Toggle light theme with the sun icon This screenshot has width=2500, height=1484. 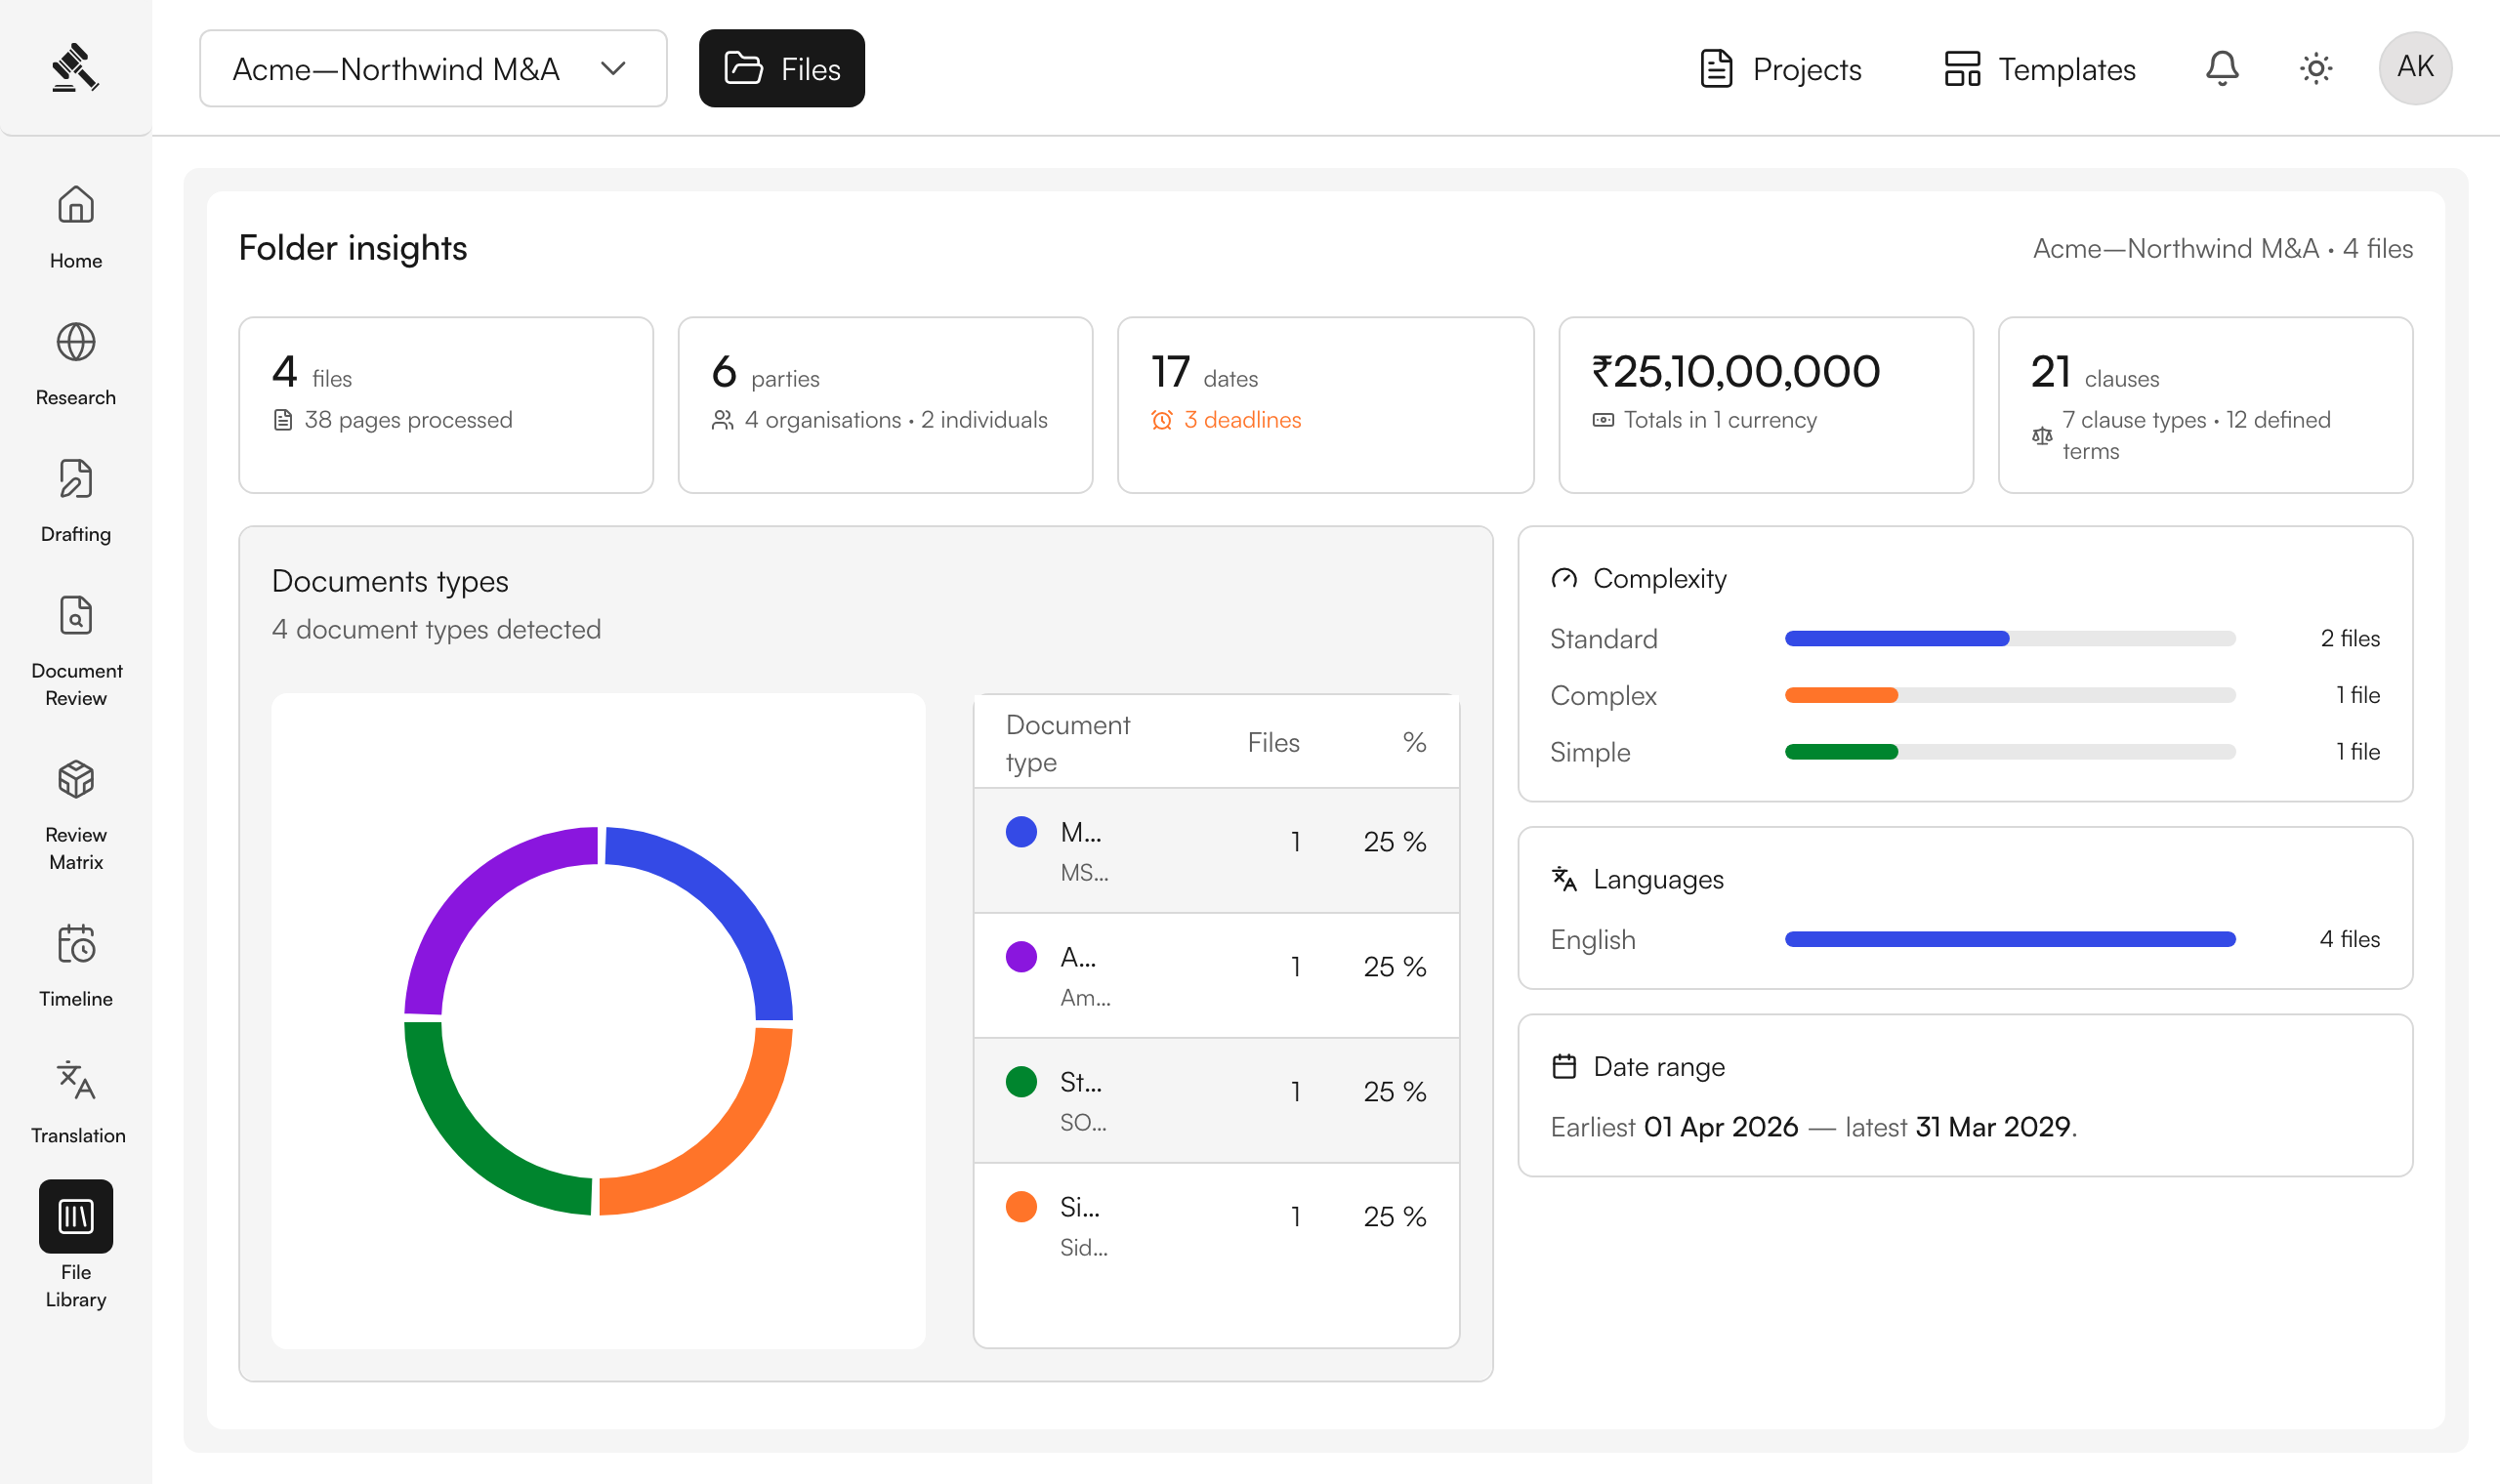point(2316,68)
